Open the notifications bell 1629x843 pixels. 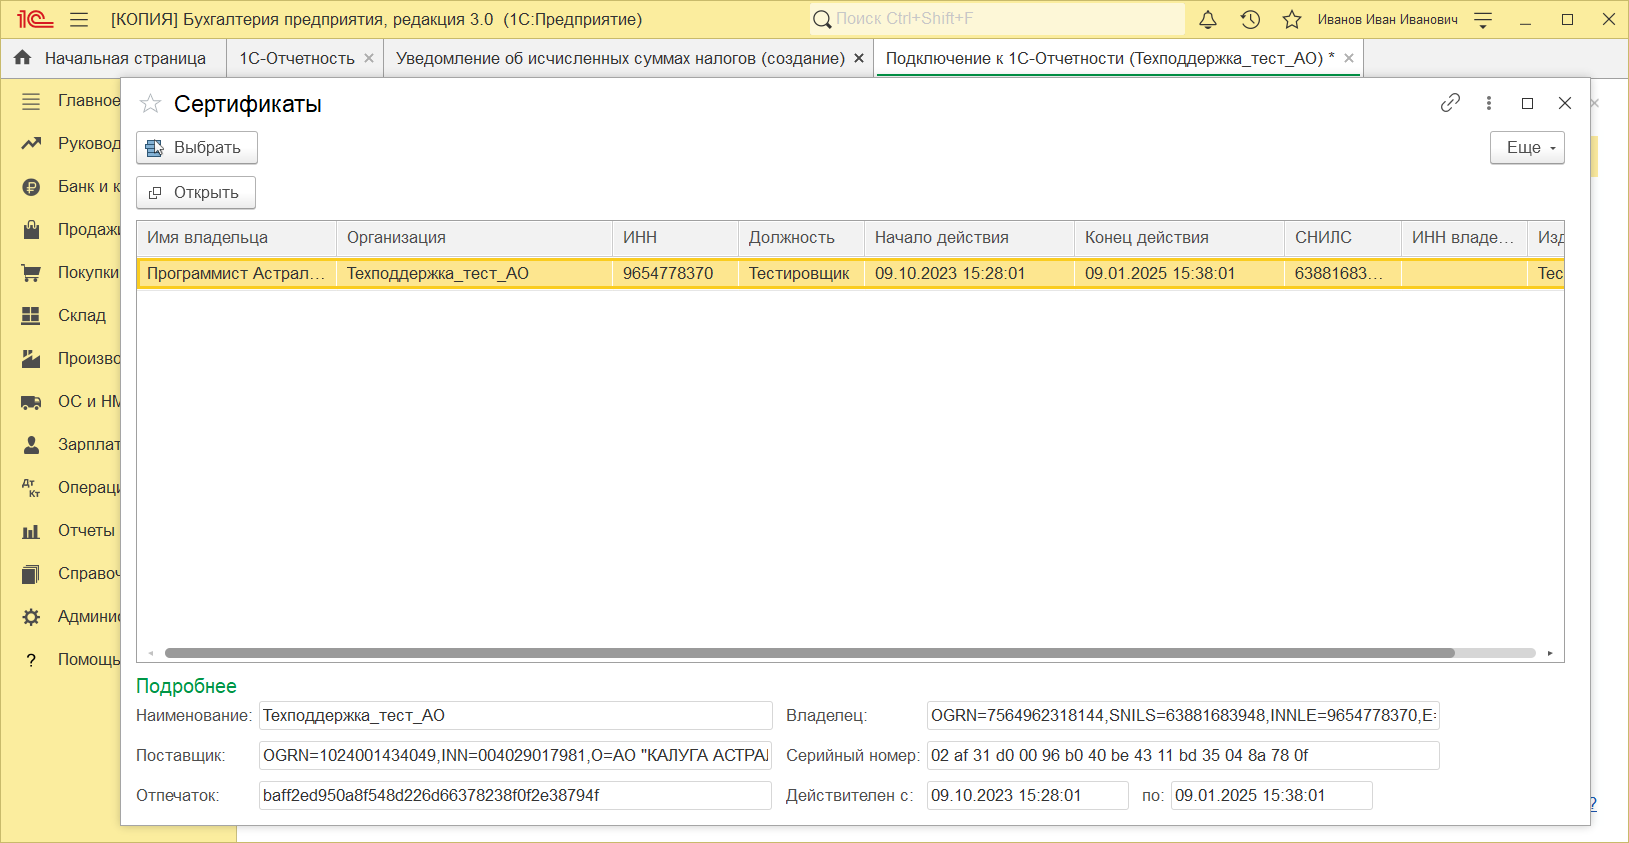pyautogui.click(x=1208, y=19)
